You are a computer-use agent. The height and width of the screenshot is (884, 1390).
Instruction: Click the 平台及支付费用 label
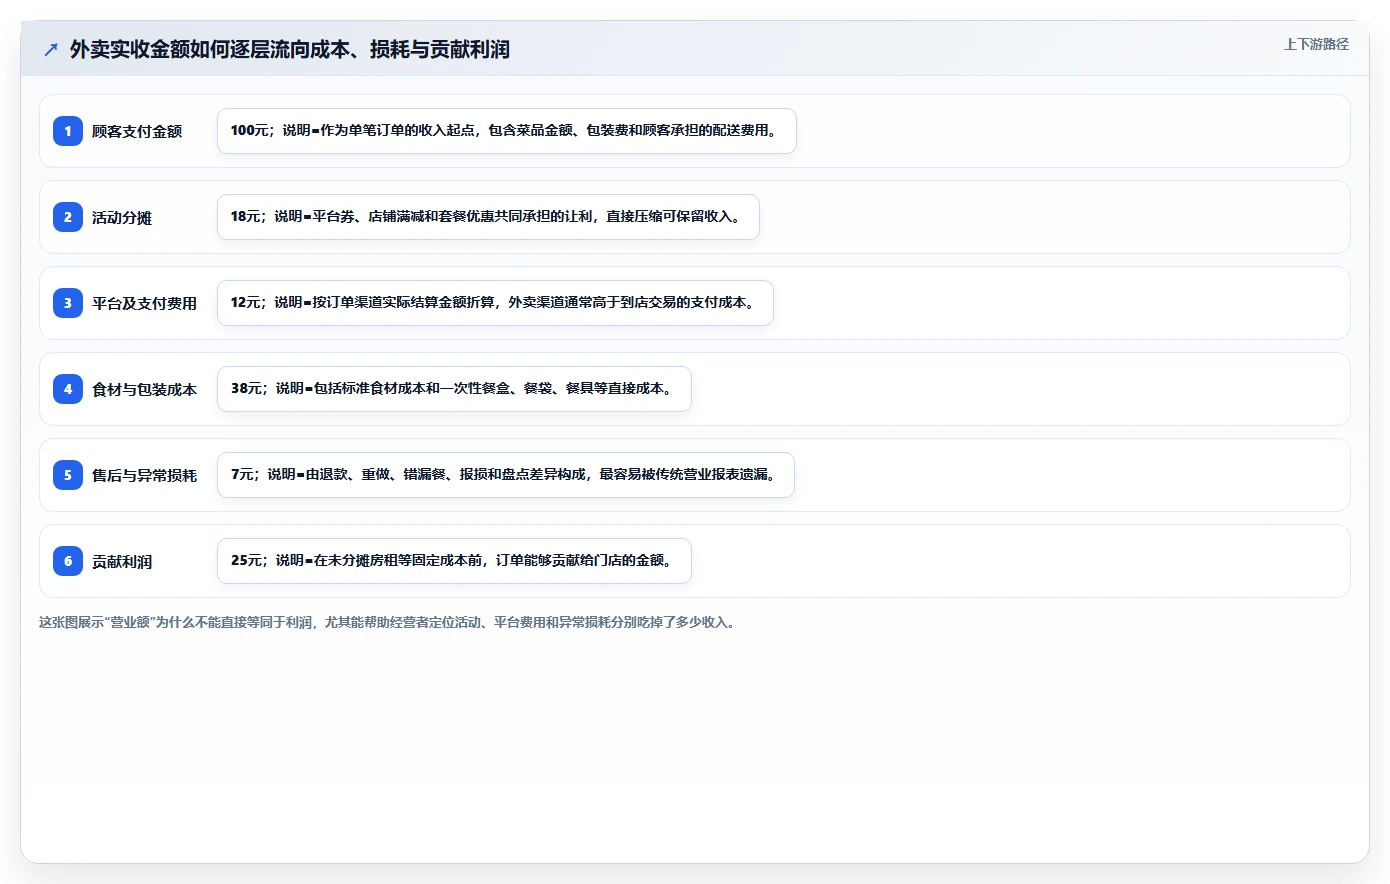point(144,303)
